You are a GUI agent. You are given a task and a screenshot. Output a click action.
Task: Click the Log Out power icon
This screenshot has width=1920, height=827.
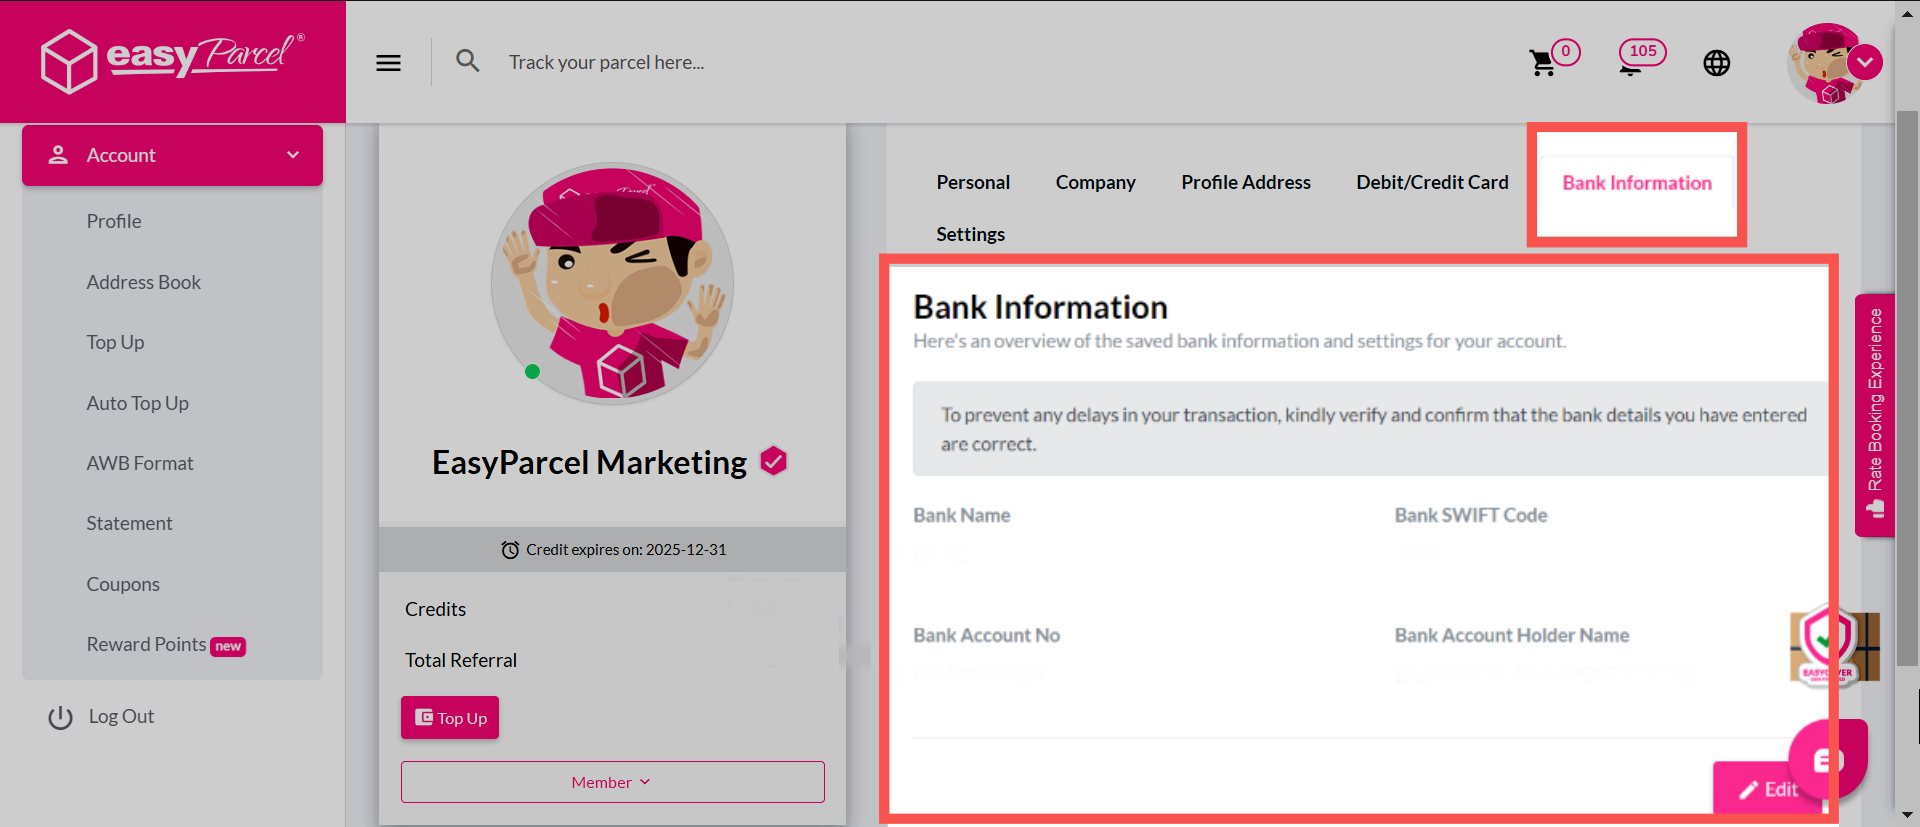[x=61, y=717]
